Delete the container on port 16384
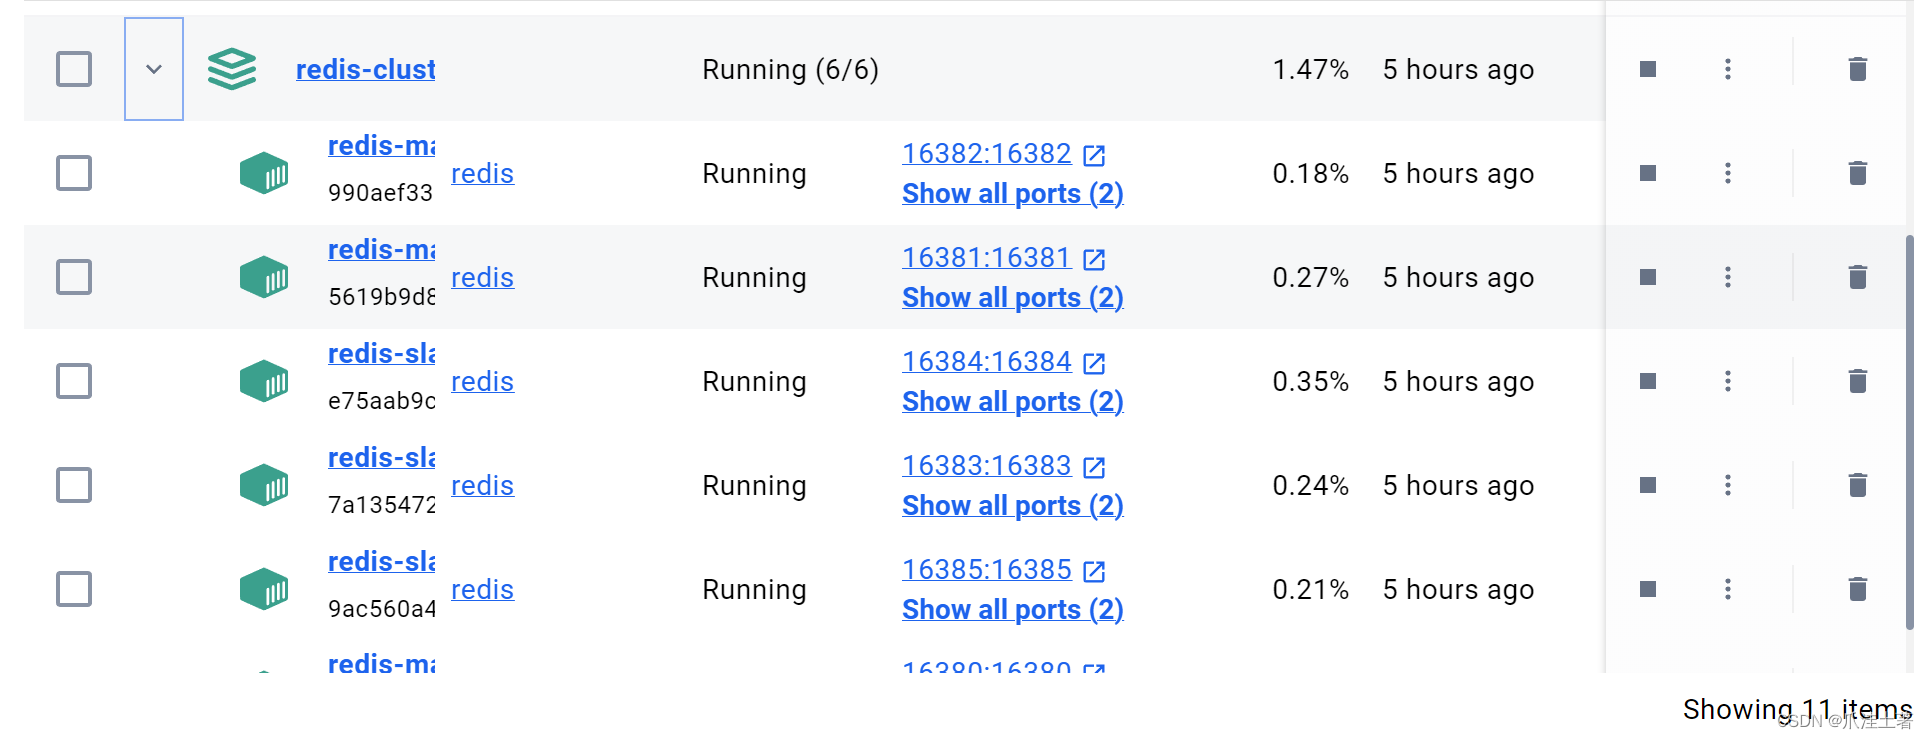 (x=1858, y=381)
